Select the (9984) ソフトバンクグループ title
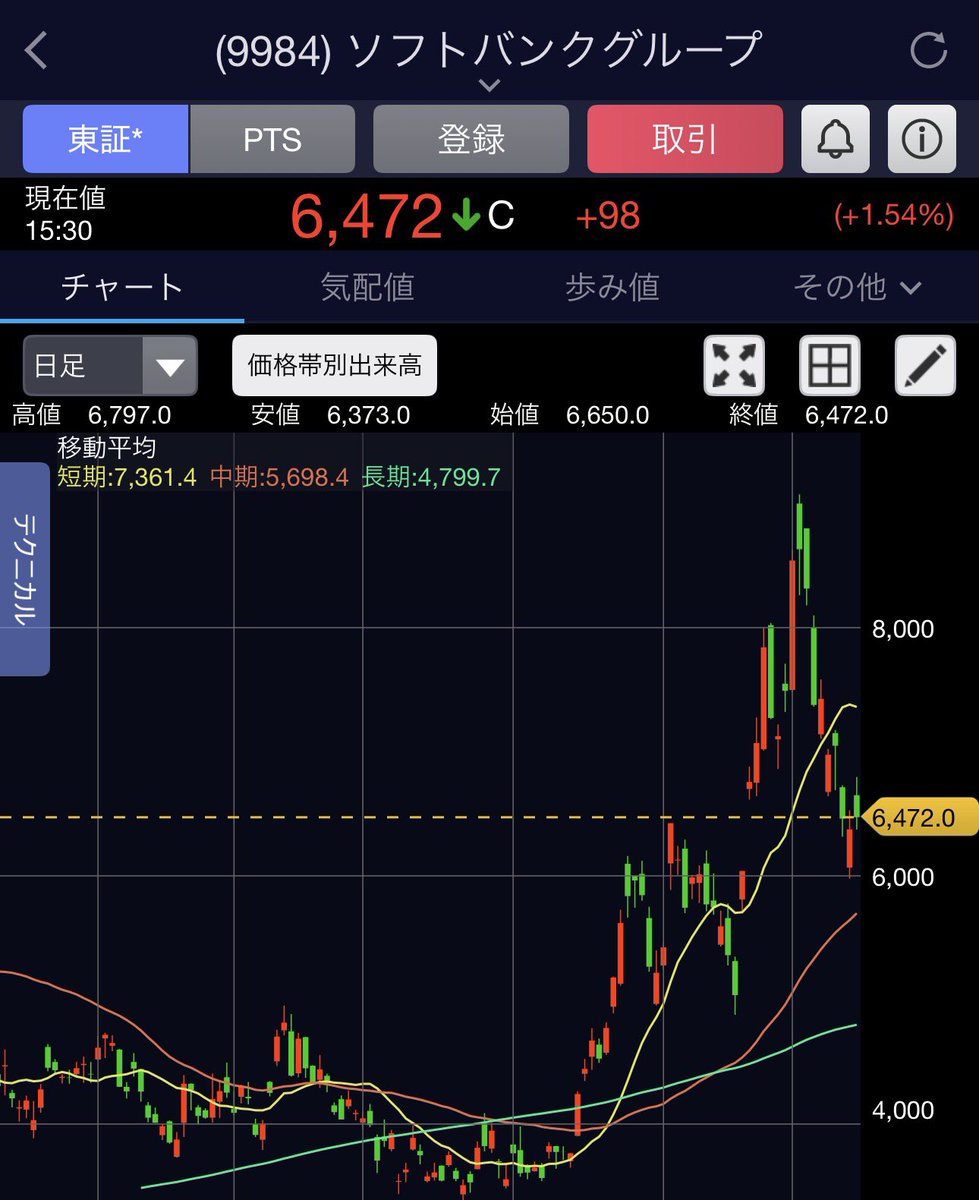Screen dimensions: 979x1200 pyautogui.click(x=488, y=51)
